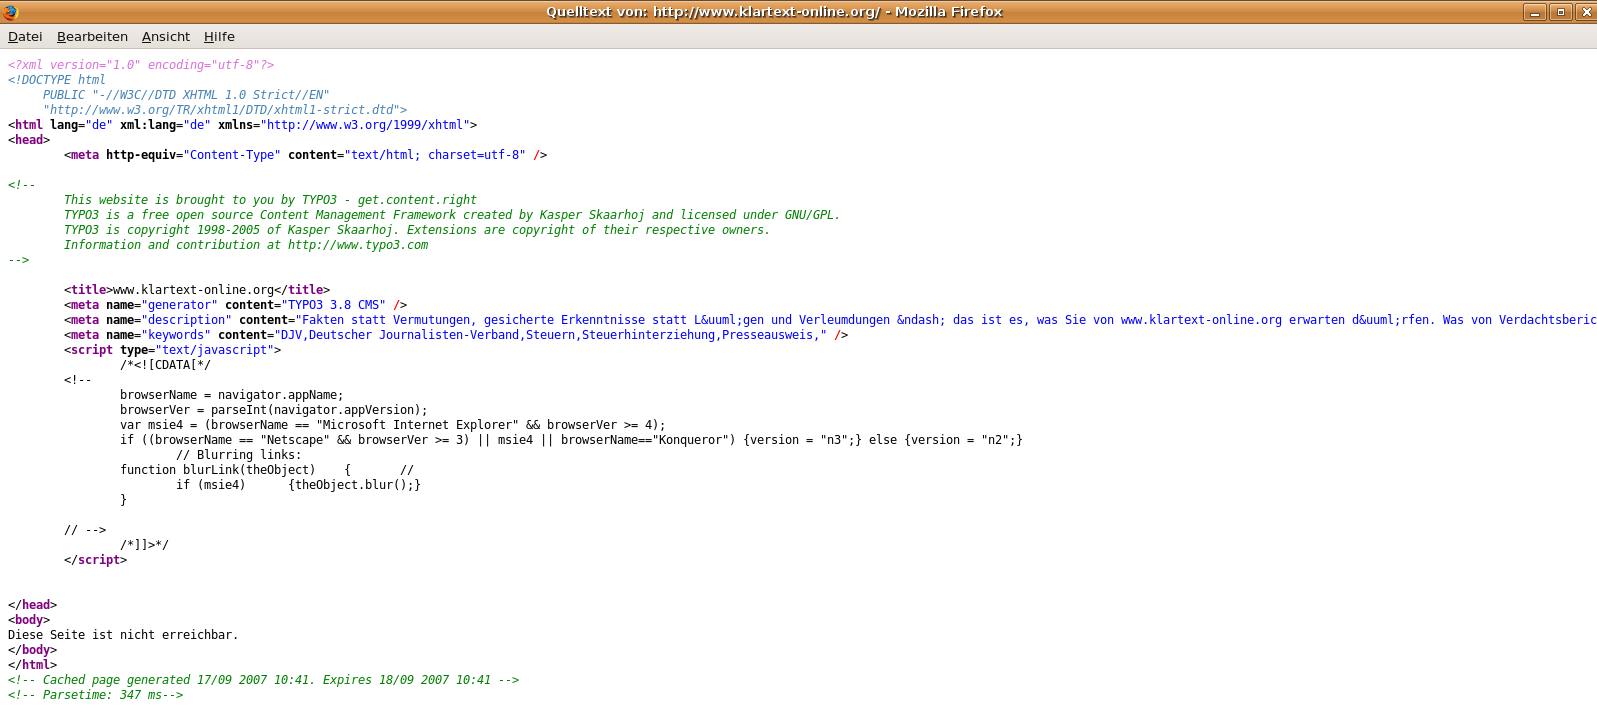
Task: Click the "Parsetime: 347 ms" comment line
Action: pos(96,695)
